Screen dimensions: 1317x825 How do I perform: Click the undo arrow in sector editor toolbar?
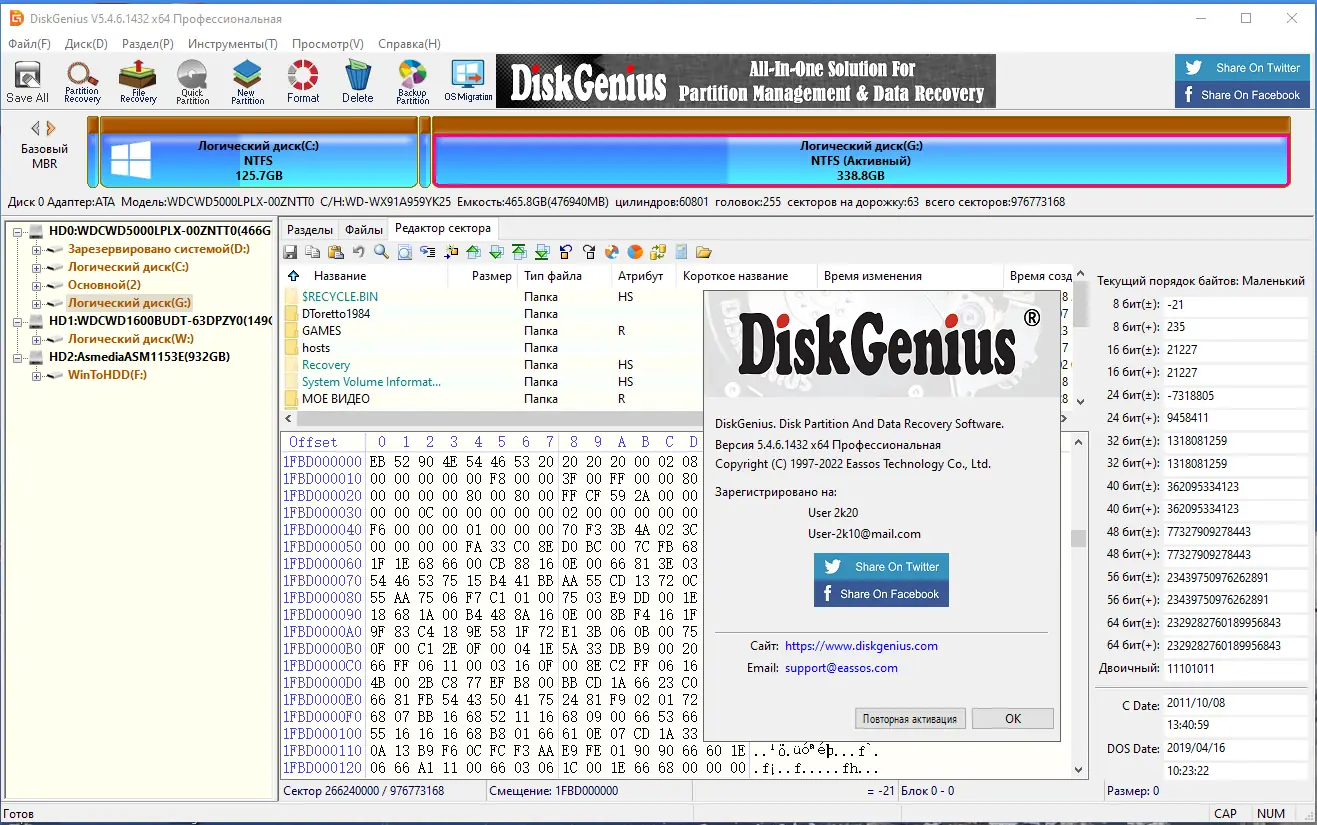click(x=359, y=252)
